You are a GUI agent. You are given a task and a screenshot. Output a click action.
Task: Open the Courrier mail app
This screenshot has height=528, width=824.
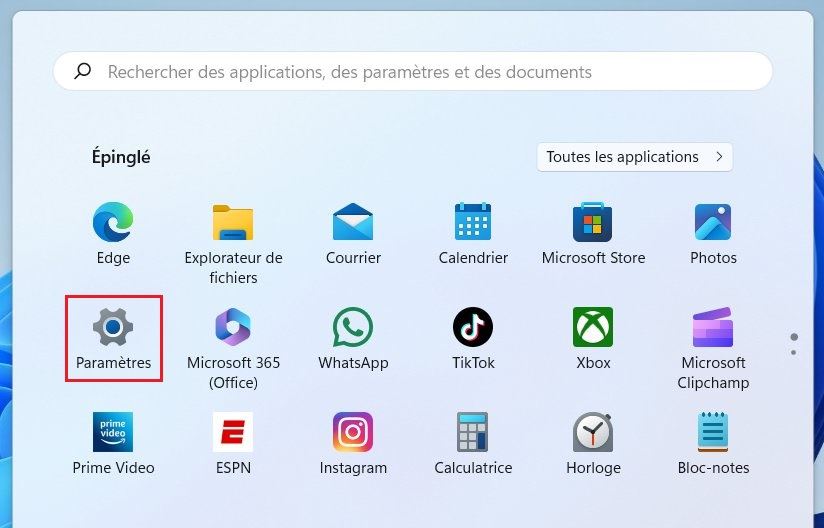(x=353, y=234)
